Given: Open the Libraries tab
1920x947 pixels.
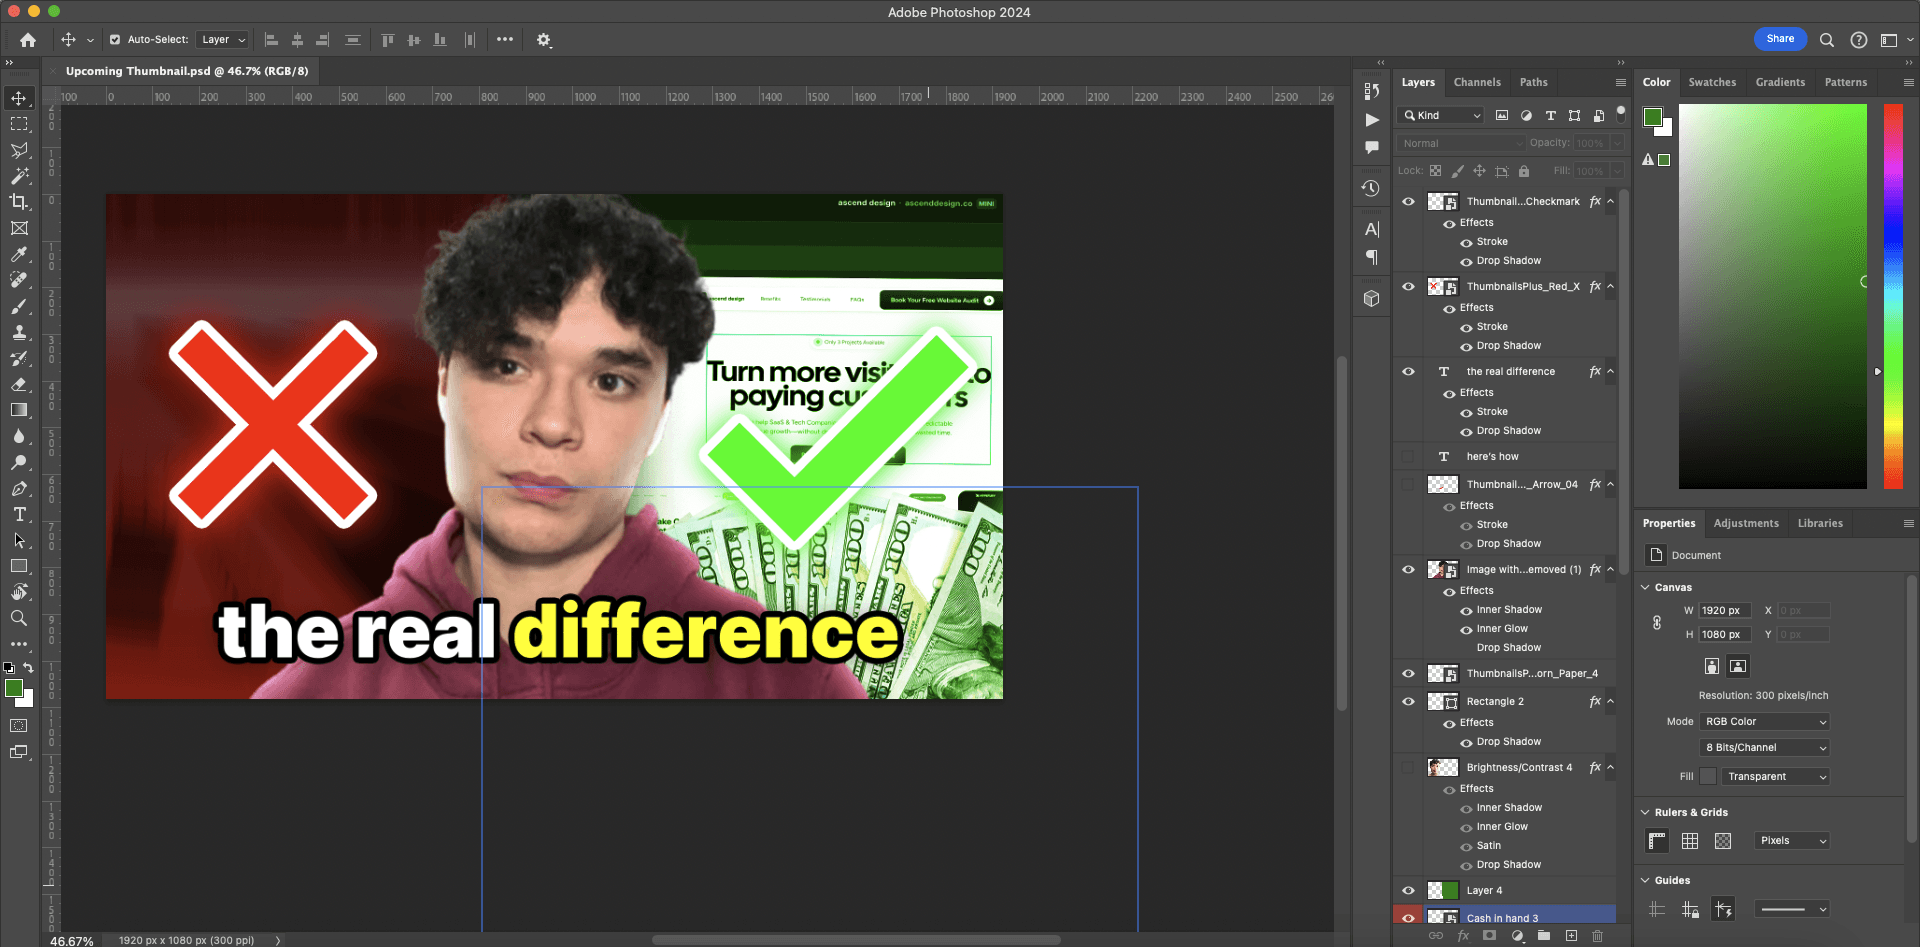Looking at the screenshot, I should [1820, 524].
